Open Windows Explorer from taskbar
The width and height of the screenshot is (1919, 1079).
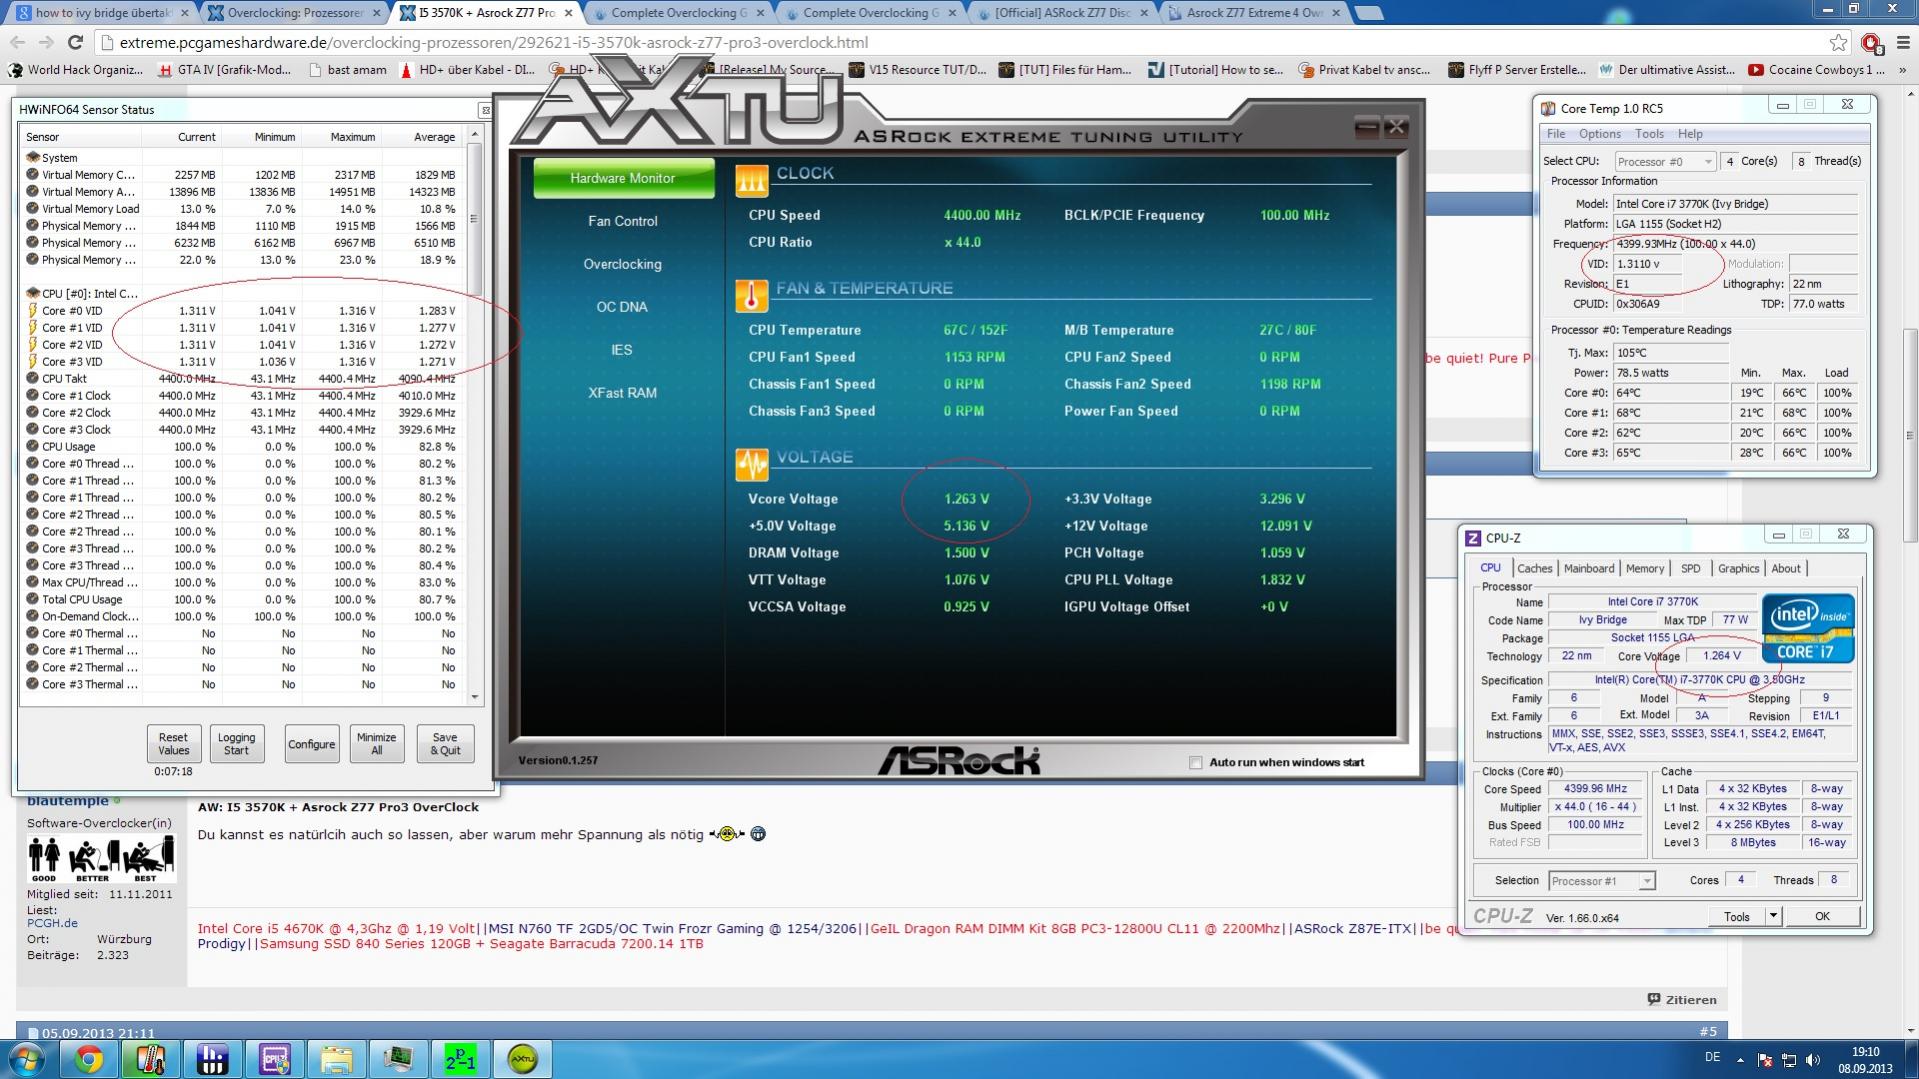(337, 1059)
